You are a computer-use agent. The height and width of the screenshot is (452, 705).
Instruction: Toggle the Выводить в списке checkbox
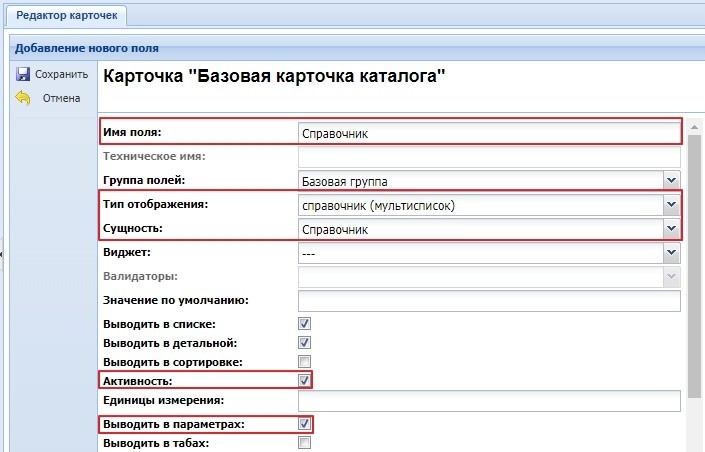click(305, 324)
